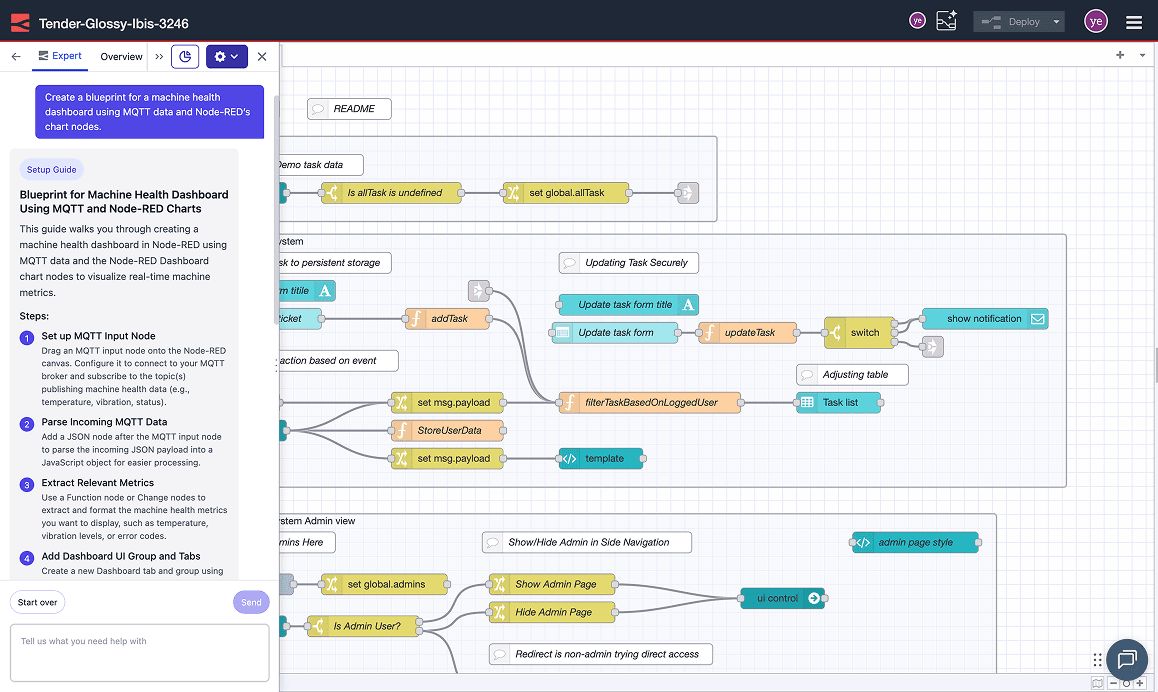Open the floating chat bubble button
Screen dimensions: 1158x692
point(1126,659)
